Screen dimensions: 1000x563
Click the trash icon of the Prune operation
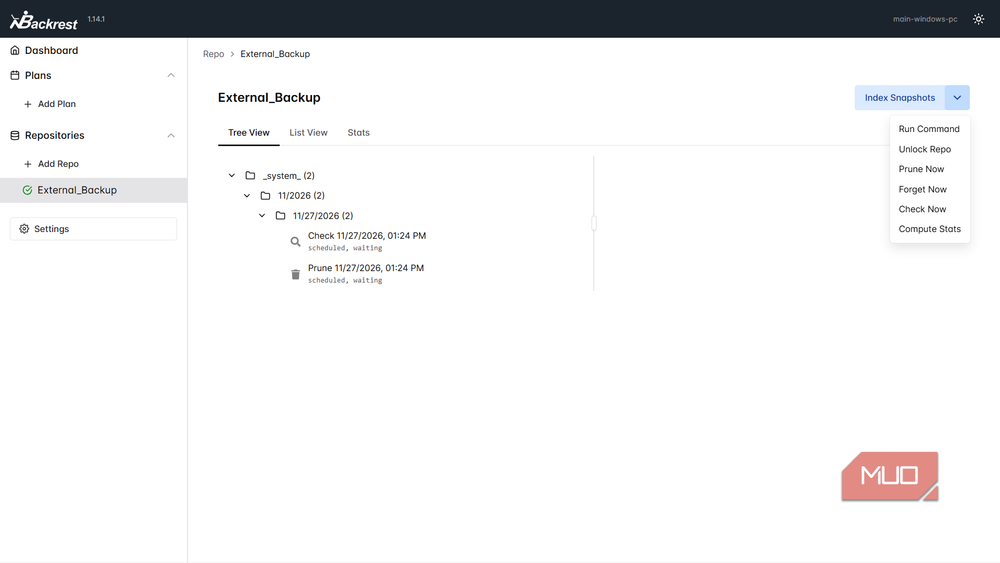(x=295, y=274)
